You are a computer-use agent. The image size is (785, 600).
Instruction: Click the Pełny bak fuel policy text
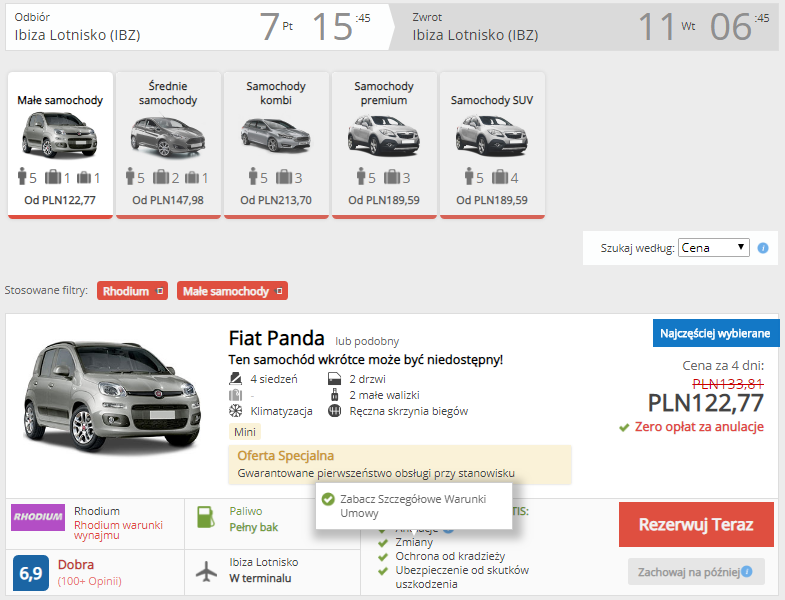click(253, 527)
